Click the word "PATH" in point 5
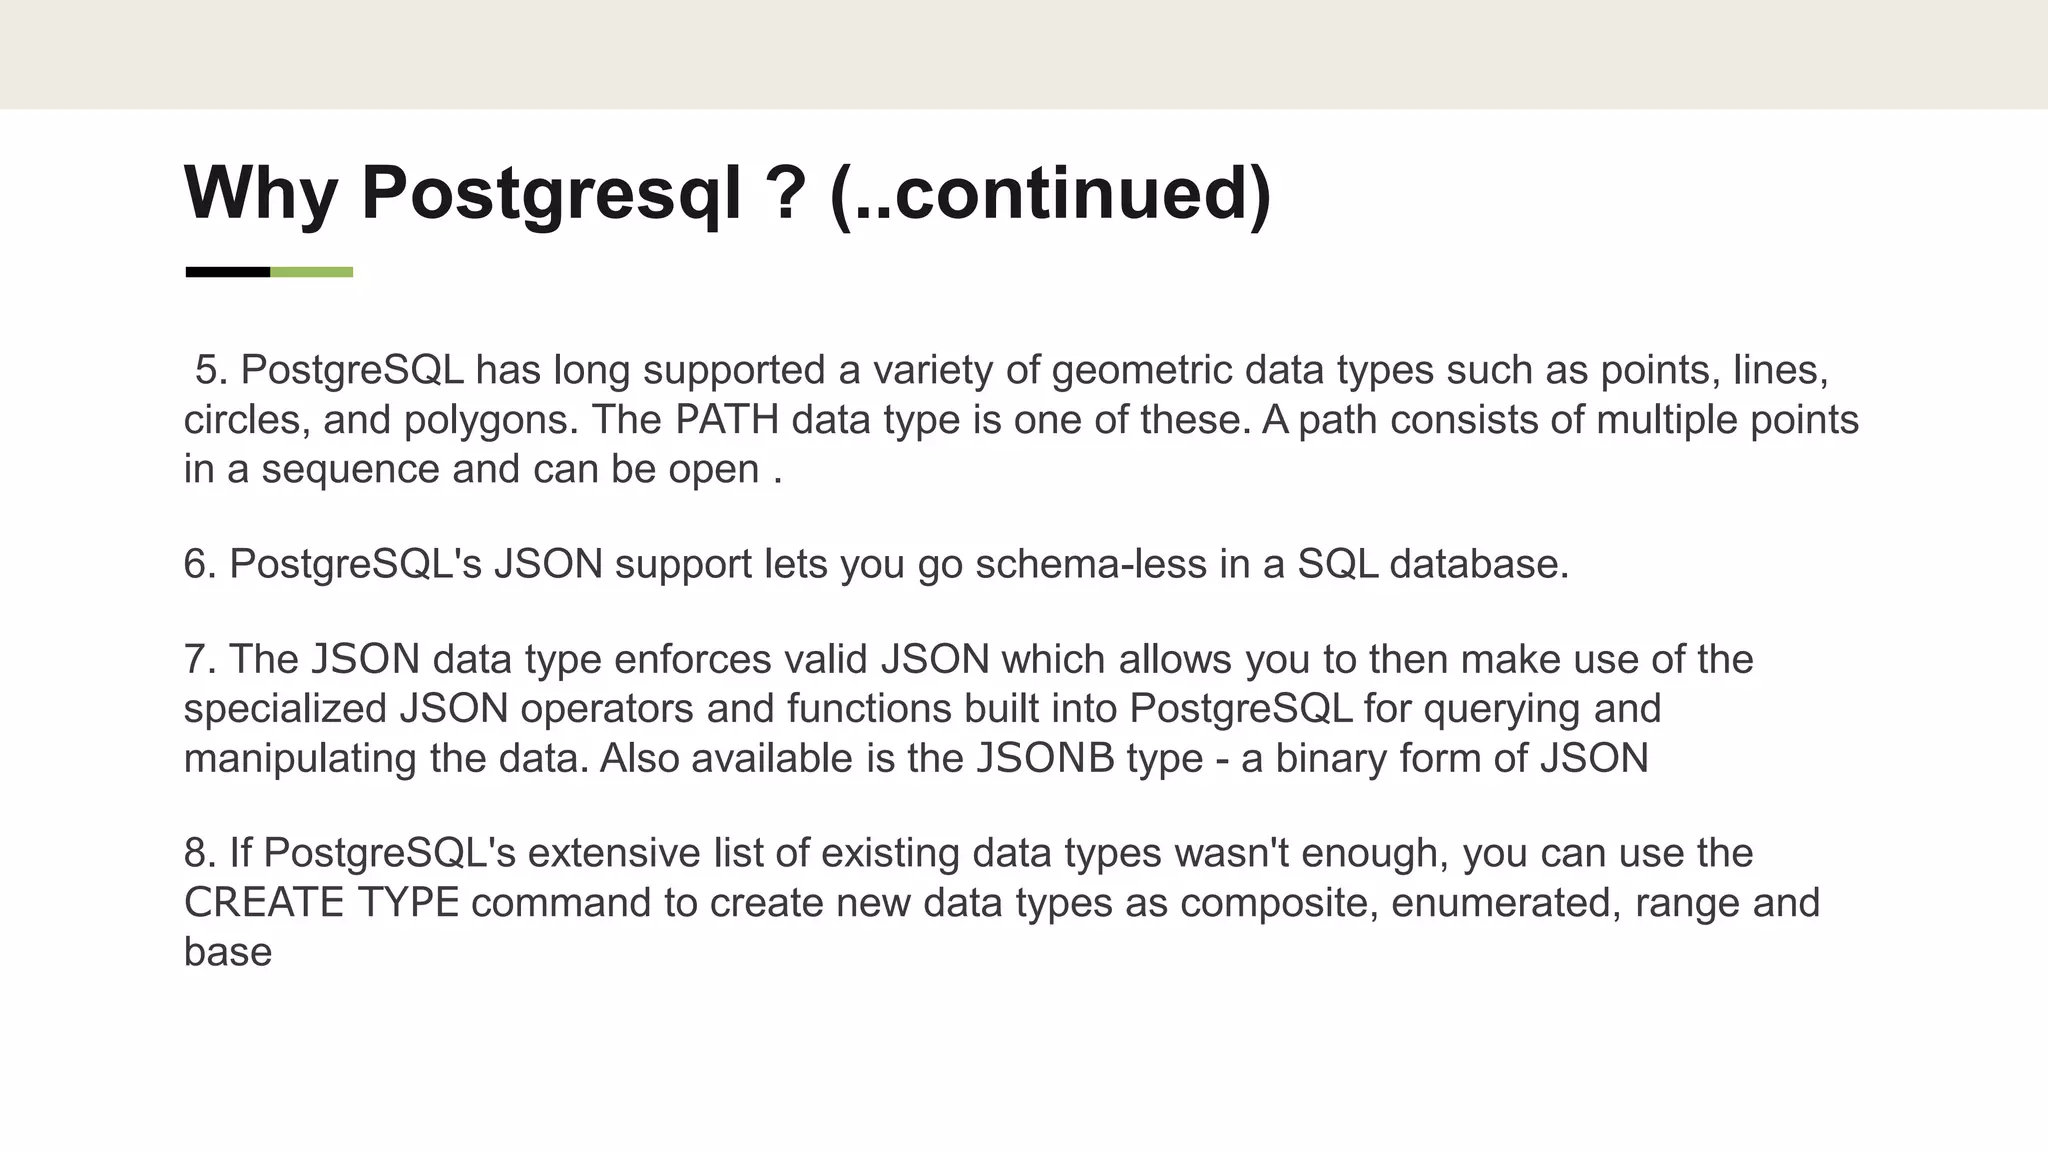Screen dimensions: 2048x1152 tap(727, 419)
